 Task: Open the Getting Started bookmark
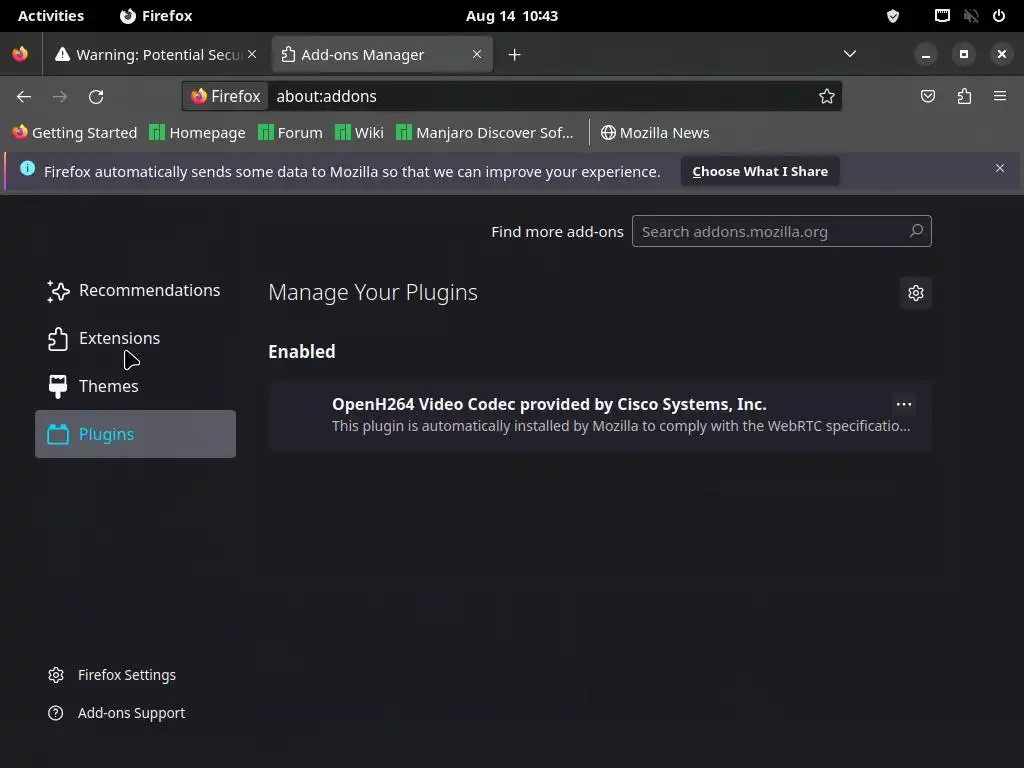pos(74,133)
